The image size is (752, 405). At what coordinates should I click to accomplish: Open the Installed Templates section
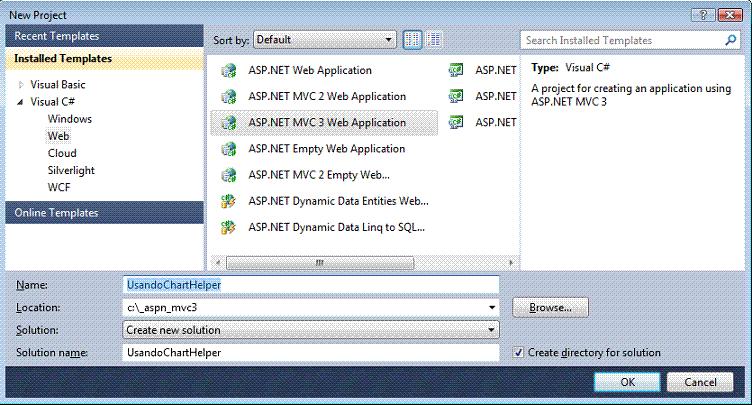[x=105, y=59]
